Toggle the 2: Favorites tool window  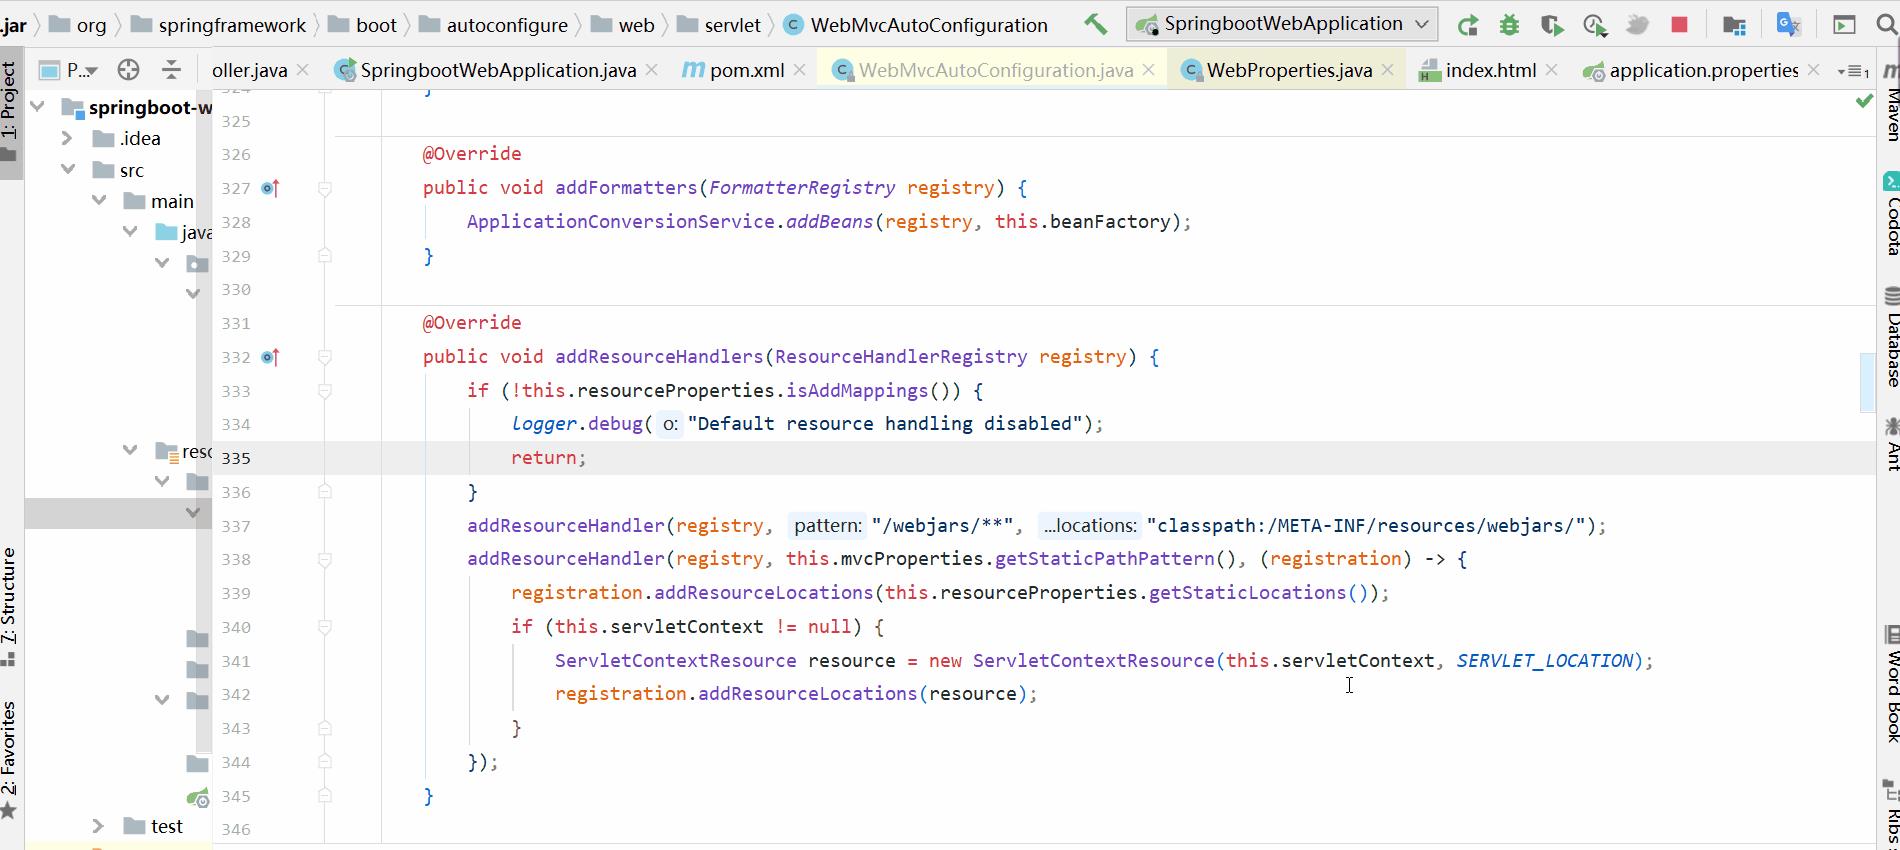[10, 760]
